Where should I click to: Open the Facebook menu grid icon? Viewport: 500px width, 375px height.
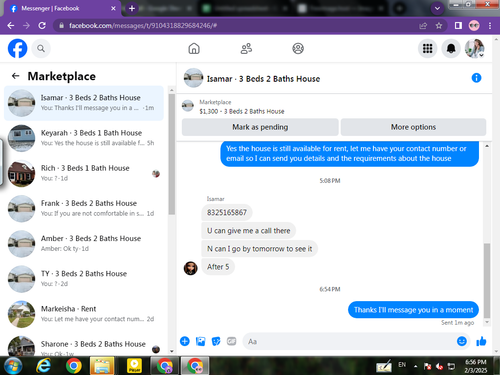tap(427, 49)
